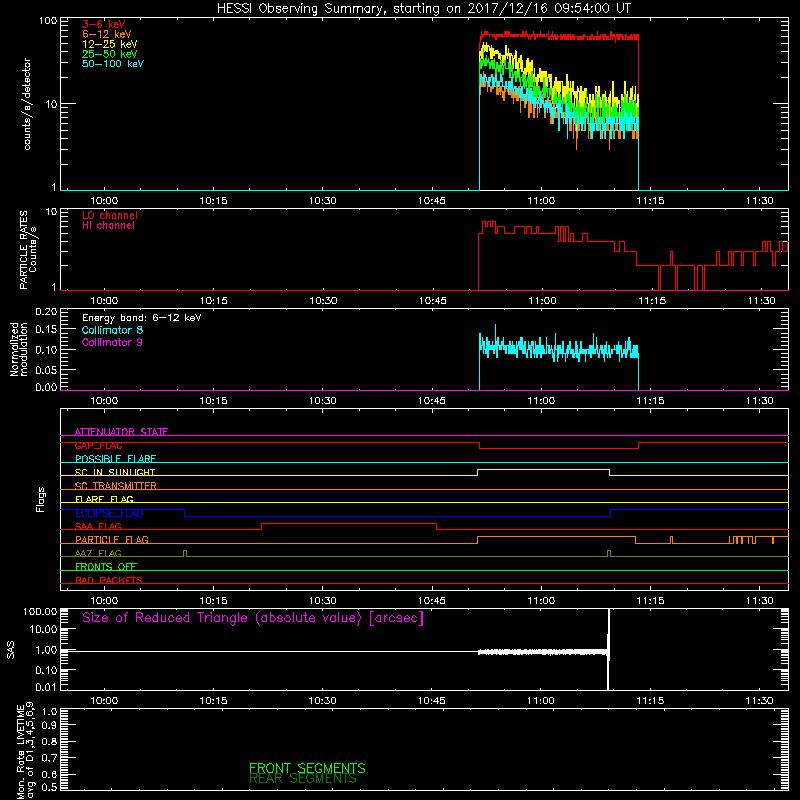Click the SC_IN_SUNLIGHT flag label

[115, 472]
